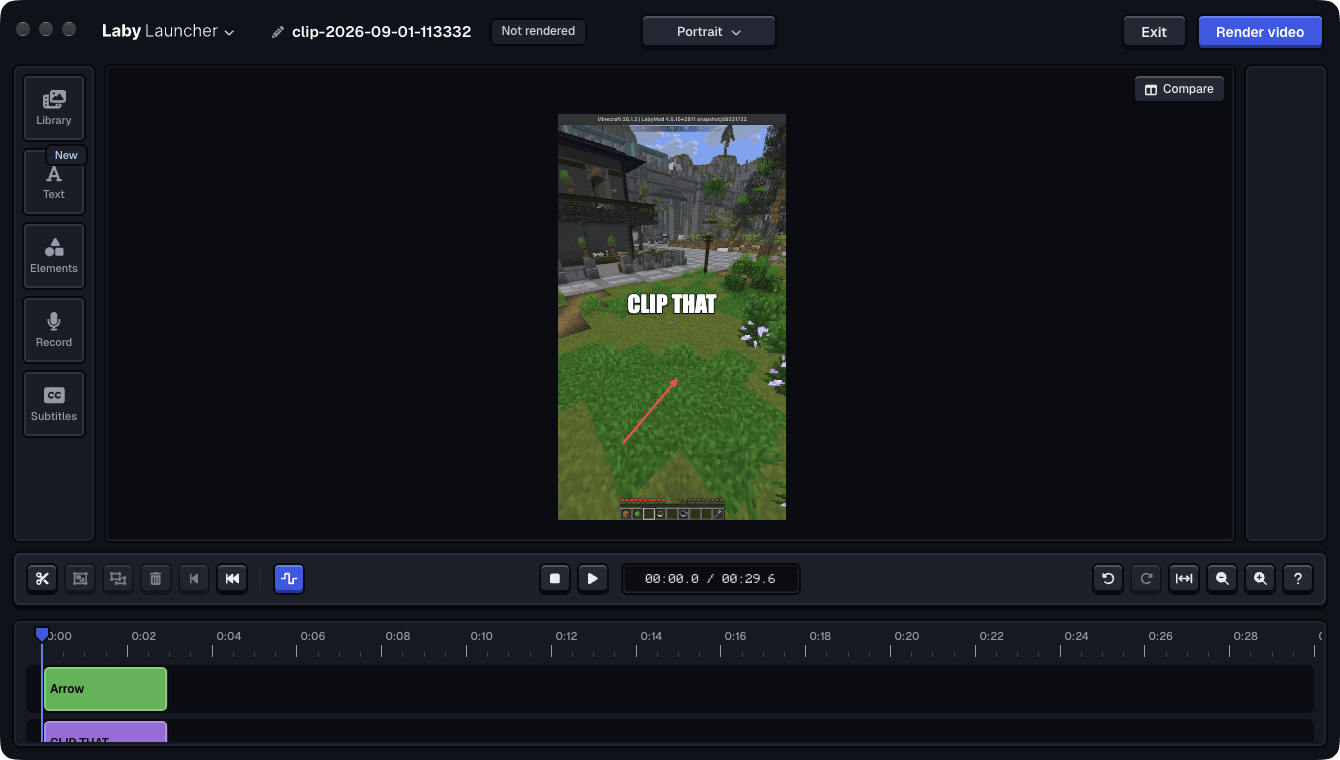This screenshot has height=760, width=1340.
Task: Fit the timeline to width
Action: pyautogui.click(x=1184, y=578)
